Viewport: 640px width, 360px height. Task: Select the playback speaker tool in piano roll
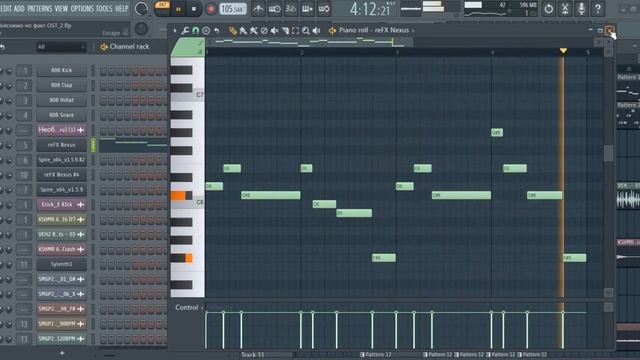tap(316, 31)
